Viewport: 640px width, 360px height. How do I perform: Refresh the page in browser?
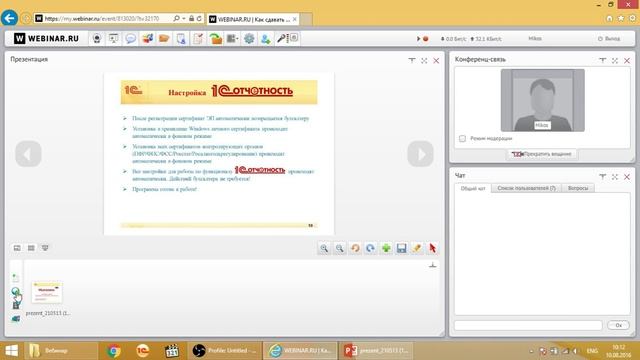tap(199, 18)
